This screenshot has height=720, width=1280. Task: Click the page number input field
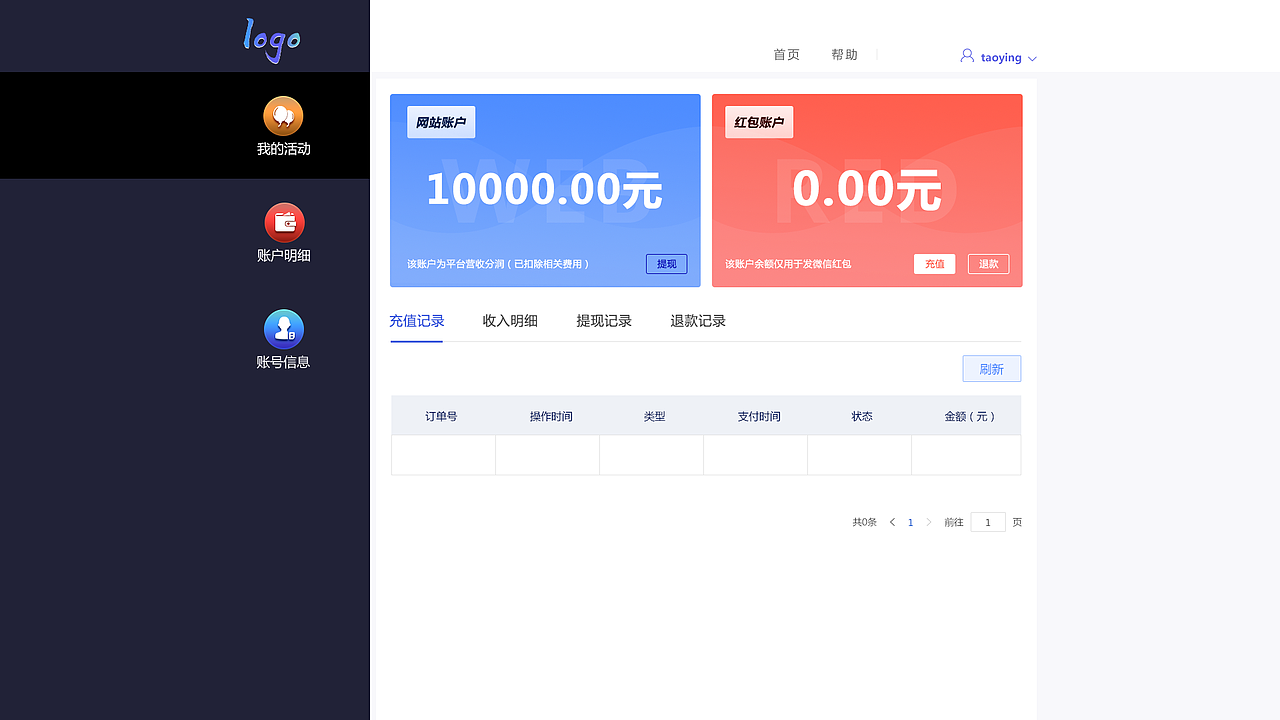987,521
